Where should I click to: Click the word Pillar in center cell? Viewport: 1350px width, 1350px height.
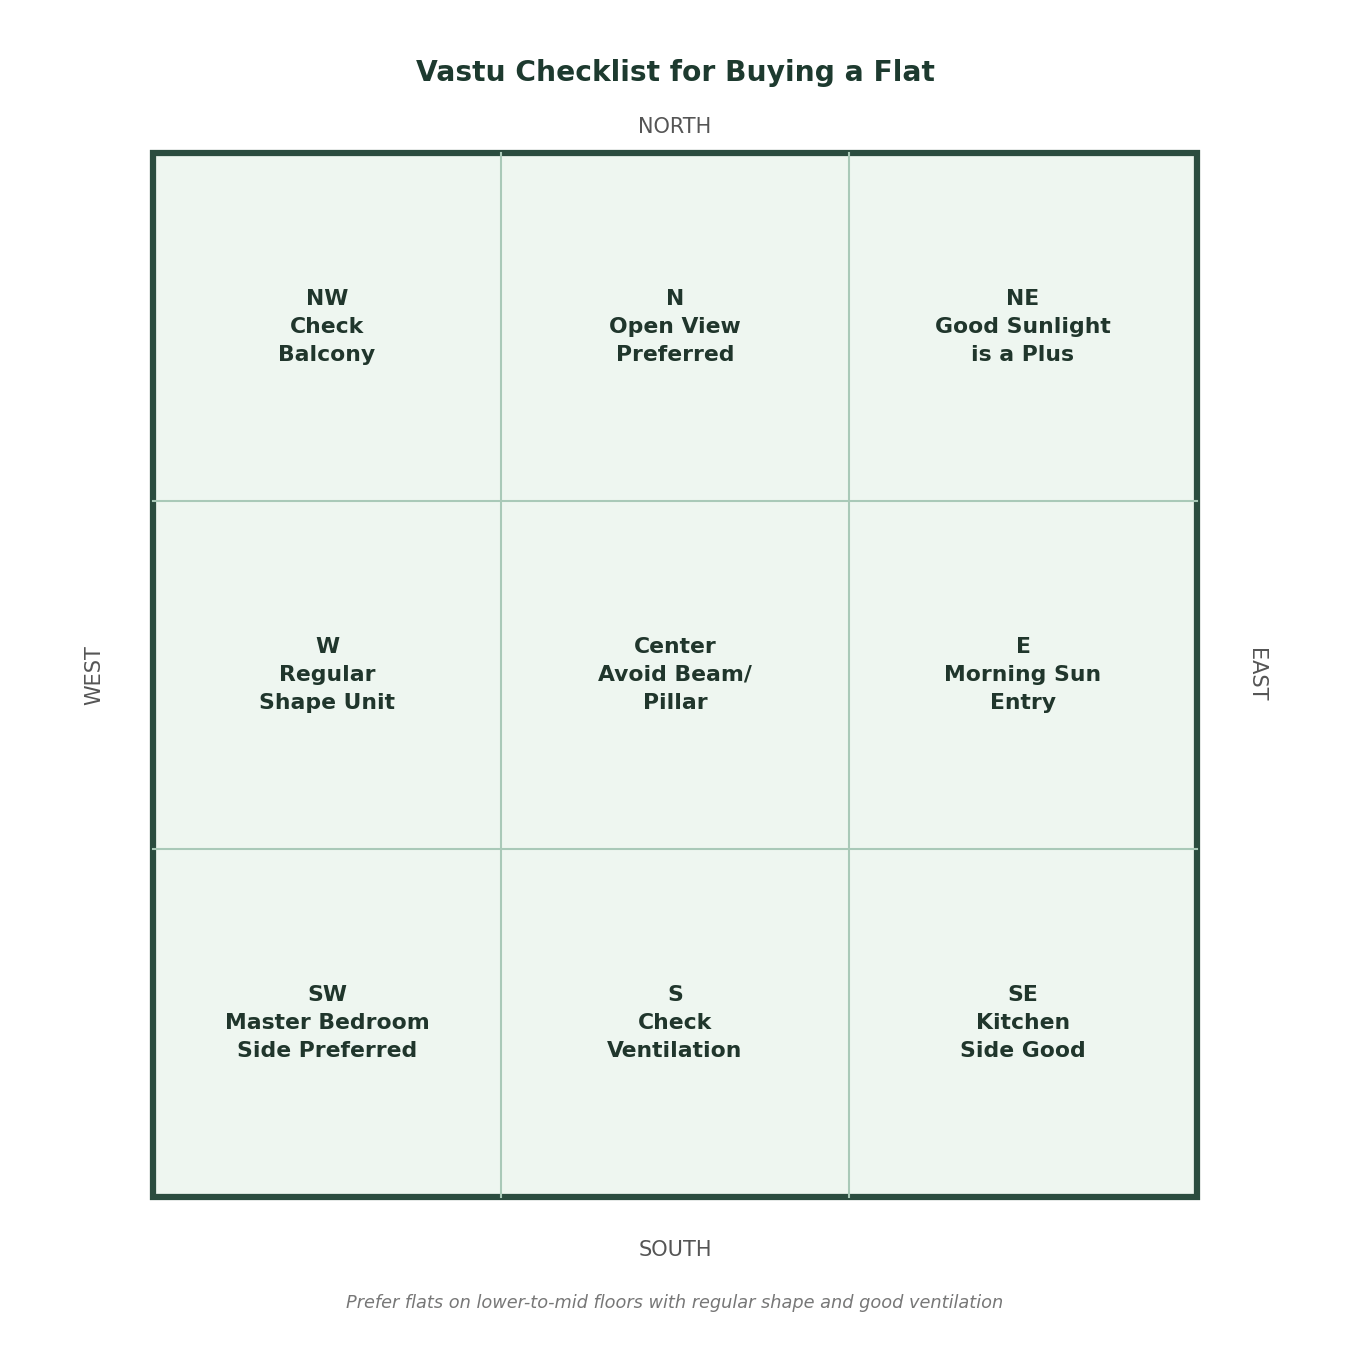(675, 703)
